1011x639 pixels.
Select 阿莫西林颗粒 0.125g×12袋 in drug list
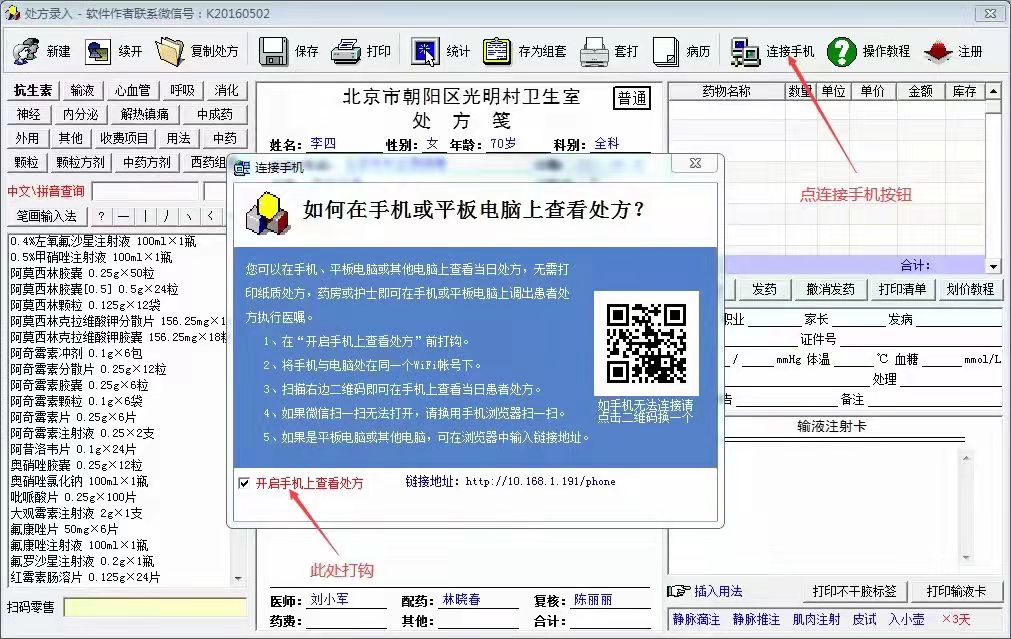coord(85,304)
